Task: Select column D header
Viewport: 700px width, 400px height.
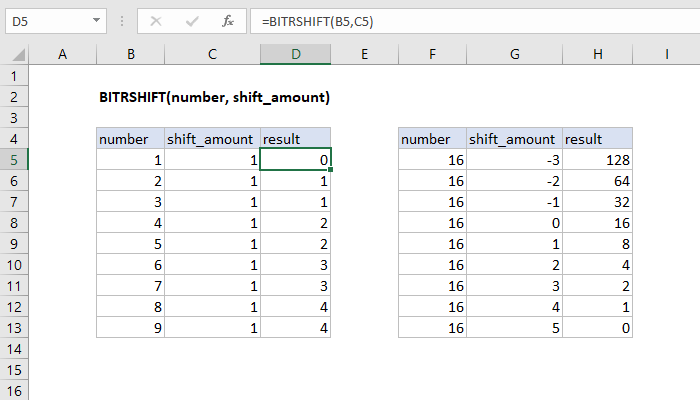Action: click(x=296, y=54)
